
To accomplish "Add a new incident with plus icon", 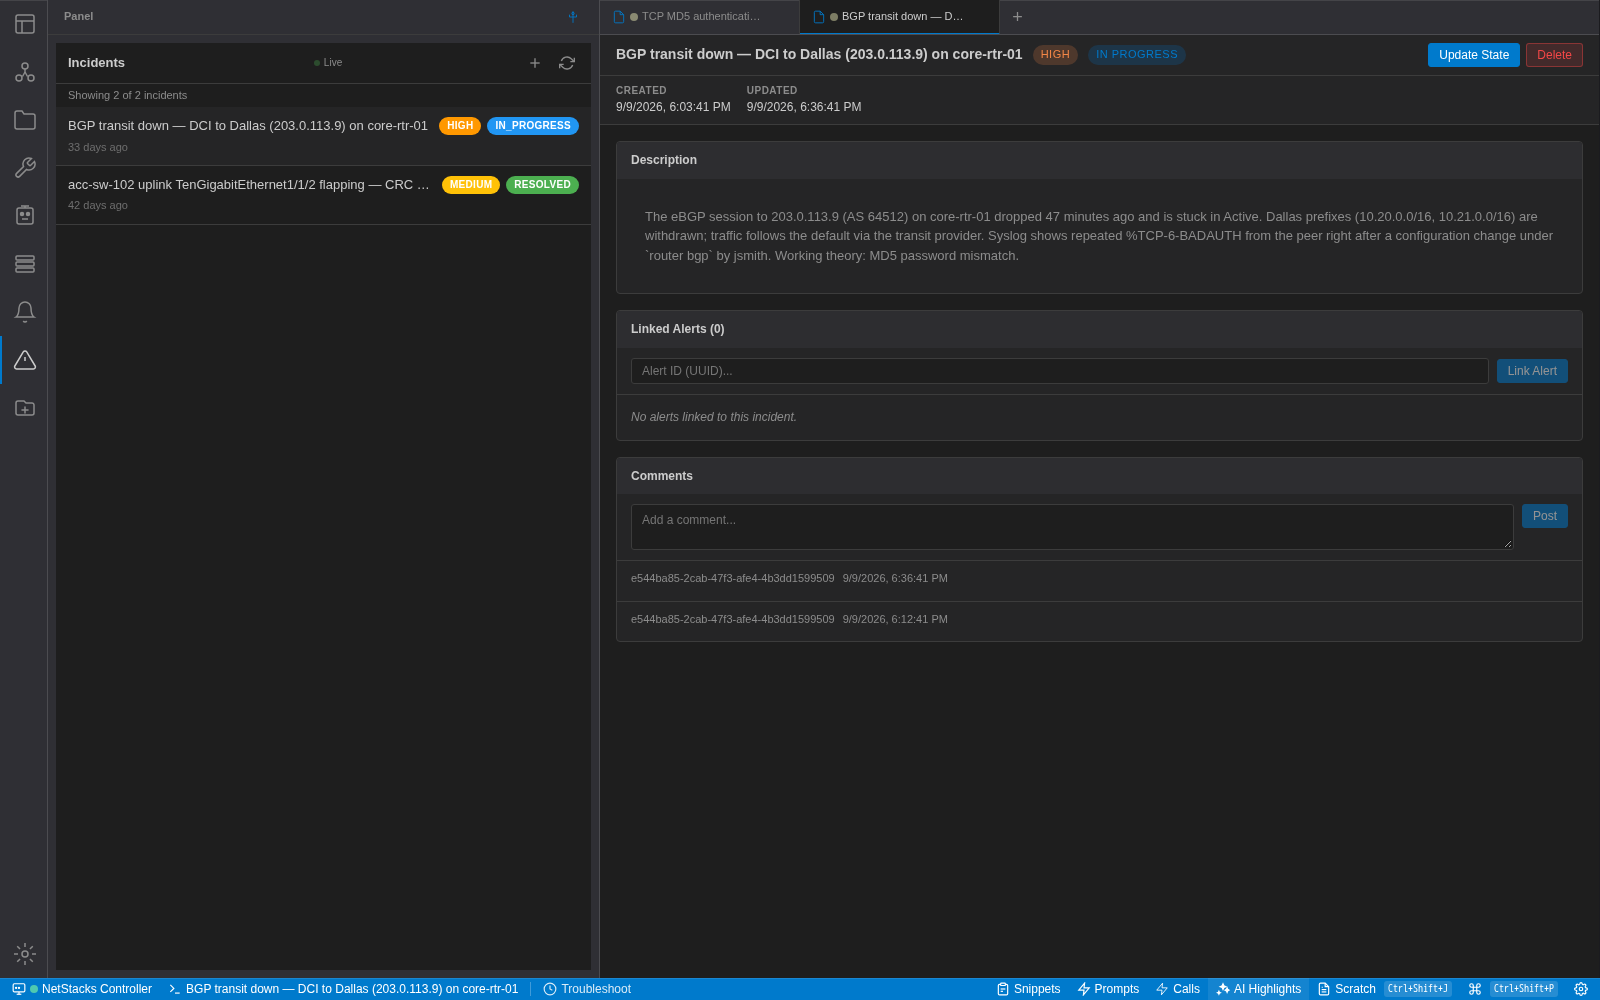I will coord(535,63).
